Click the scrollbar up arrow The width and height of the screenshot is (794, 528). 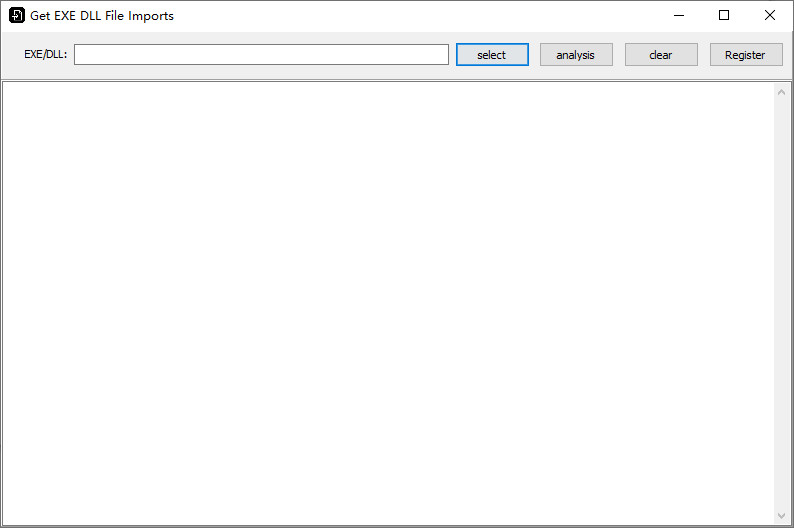(x=781, y=92)
